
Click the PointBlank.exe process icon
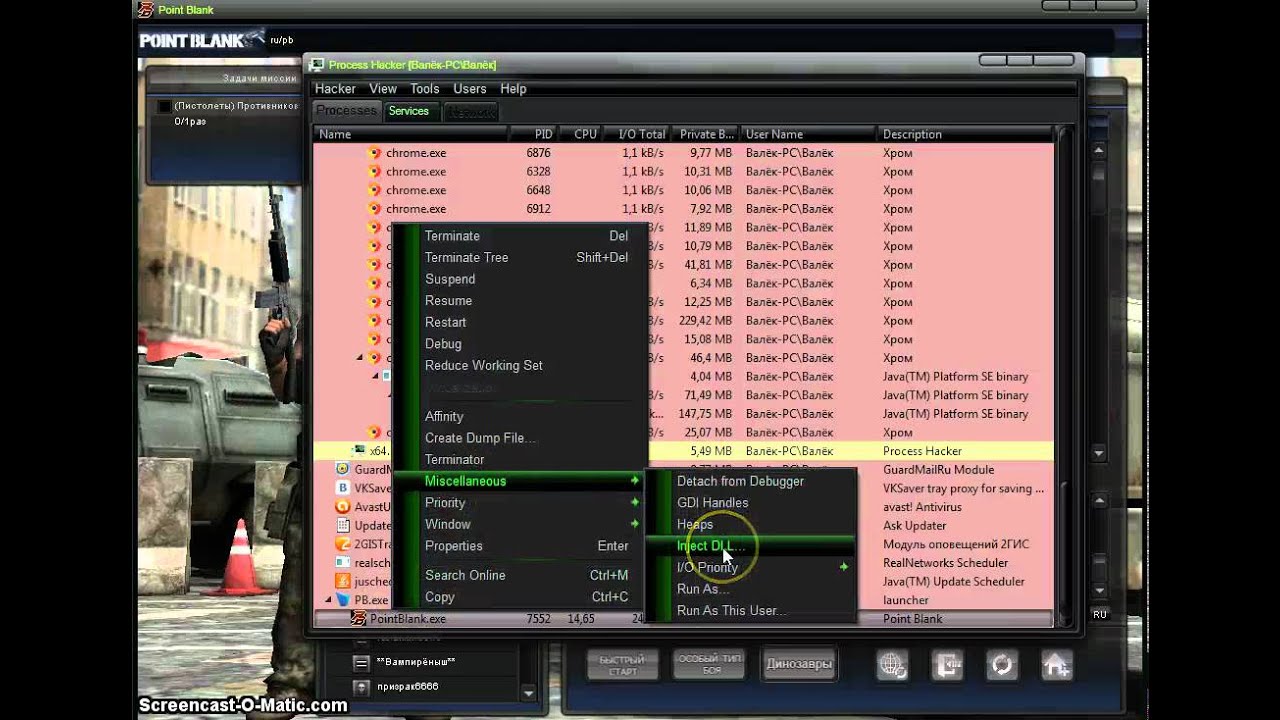pyautogui.click(x=358, y=618)
